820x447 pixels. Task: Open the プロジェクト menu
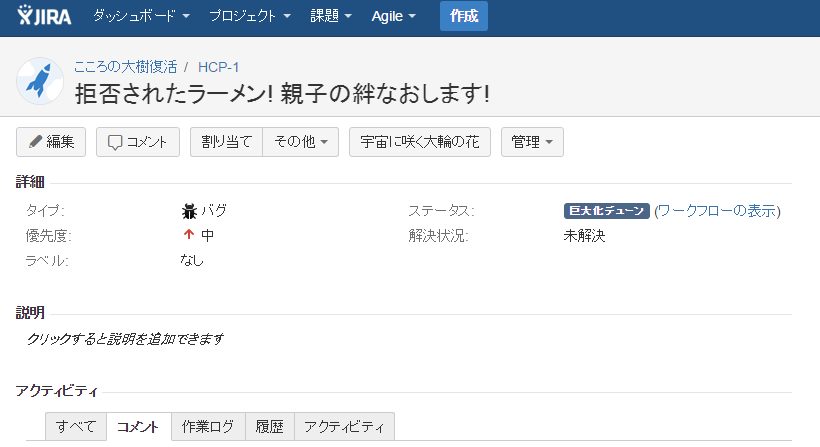[x=249, y=16]
